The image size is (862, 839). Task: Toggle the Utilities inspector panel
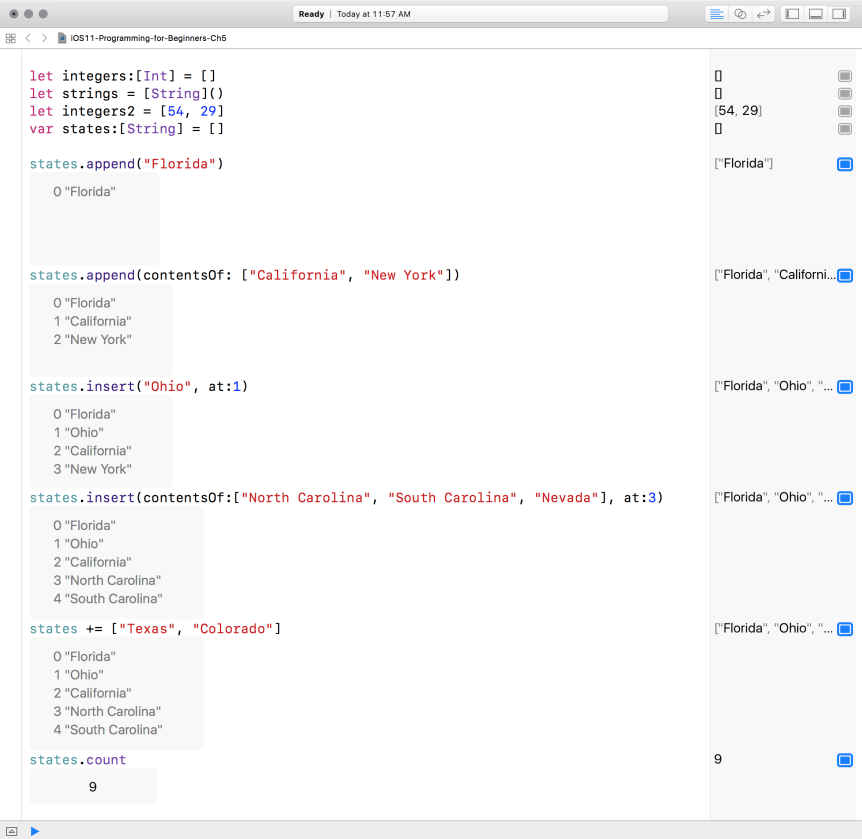[x=840, y=14]
